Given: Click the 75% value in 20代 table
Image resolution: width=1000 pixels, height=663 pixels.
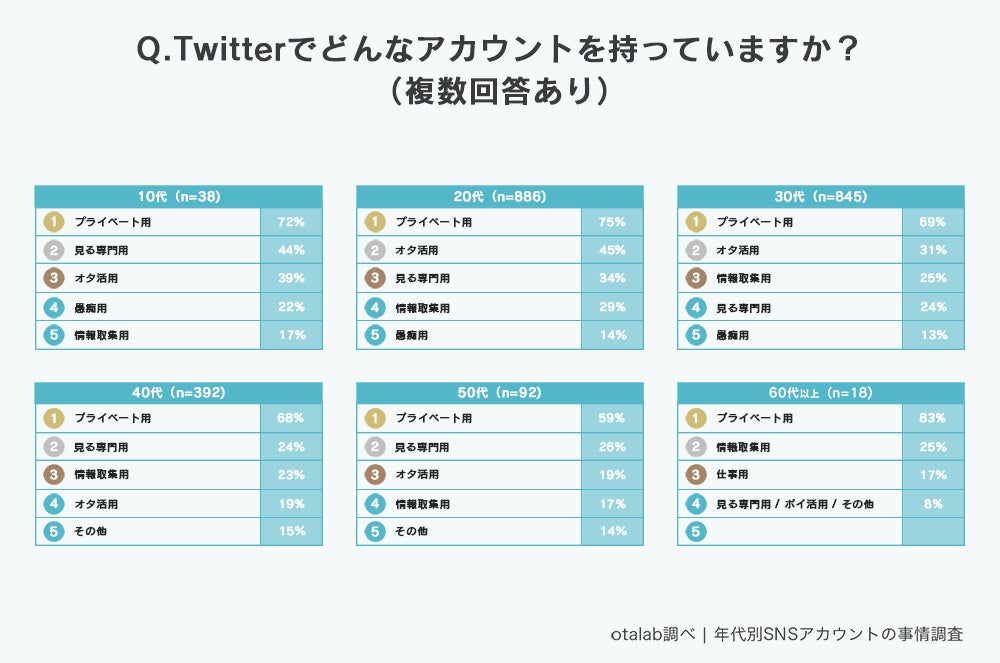Looking at the screenshot, I should point(612,222).
